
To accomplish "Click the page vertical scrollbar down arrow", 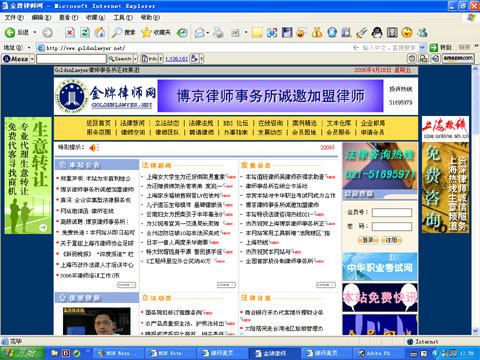I will tap(475, 331).
